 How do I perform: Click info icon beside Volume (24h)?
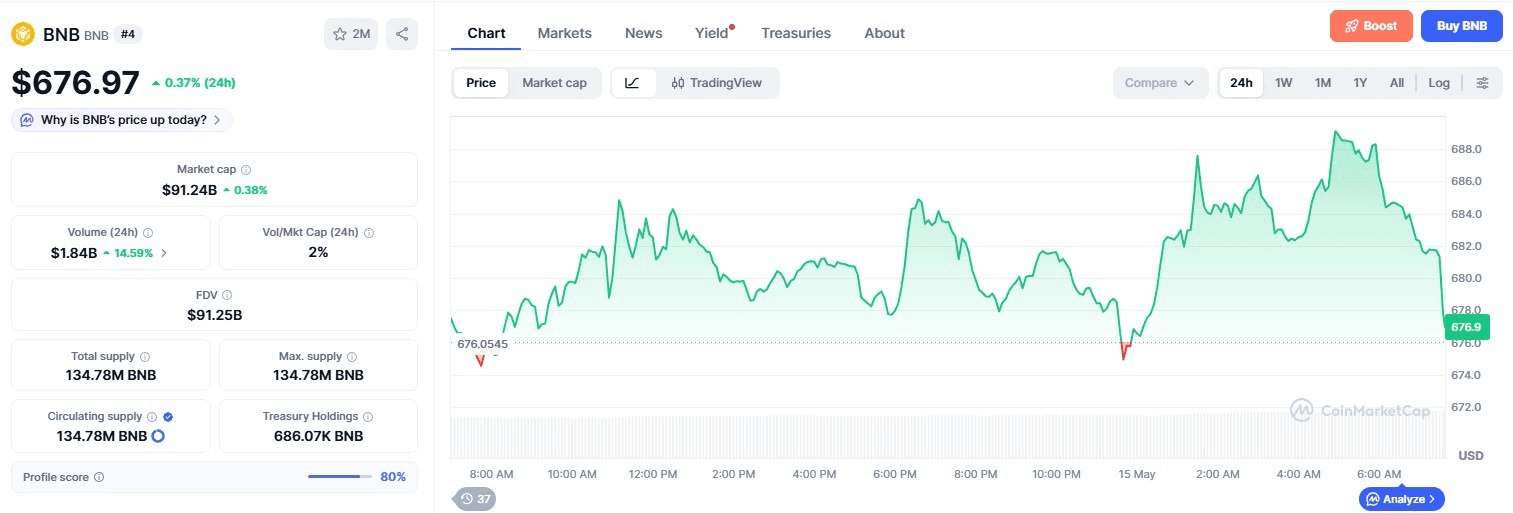tap(148, 232)
